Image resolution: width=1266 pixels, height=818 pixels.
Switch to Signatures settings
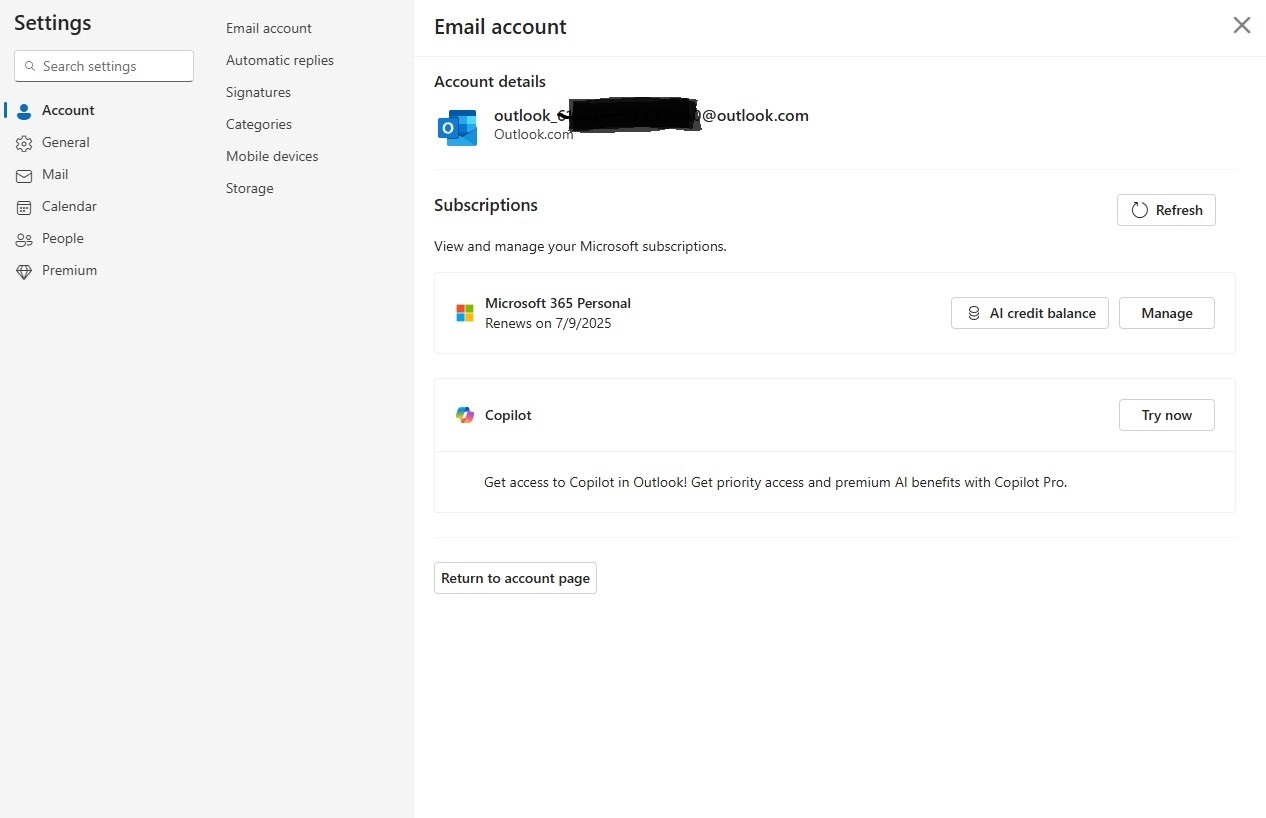(x=258, y=92)
